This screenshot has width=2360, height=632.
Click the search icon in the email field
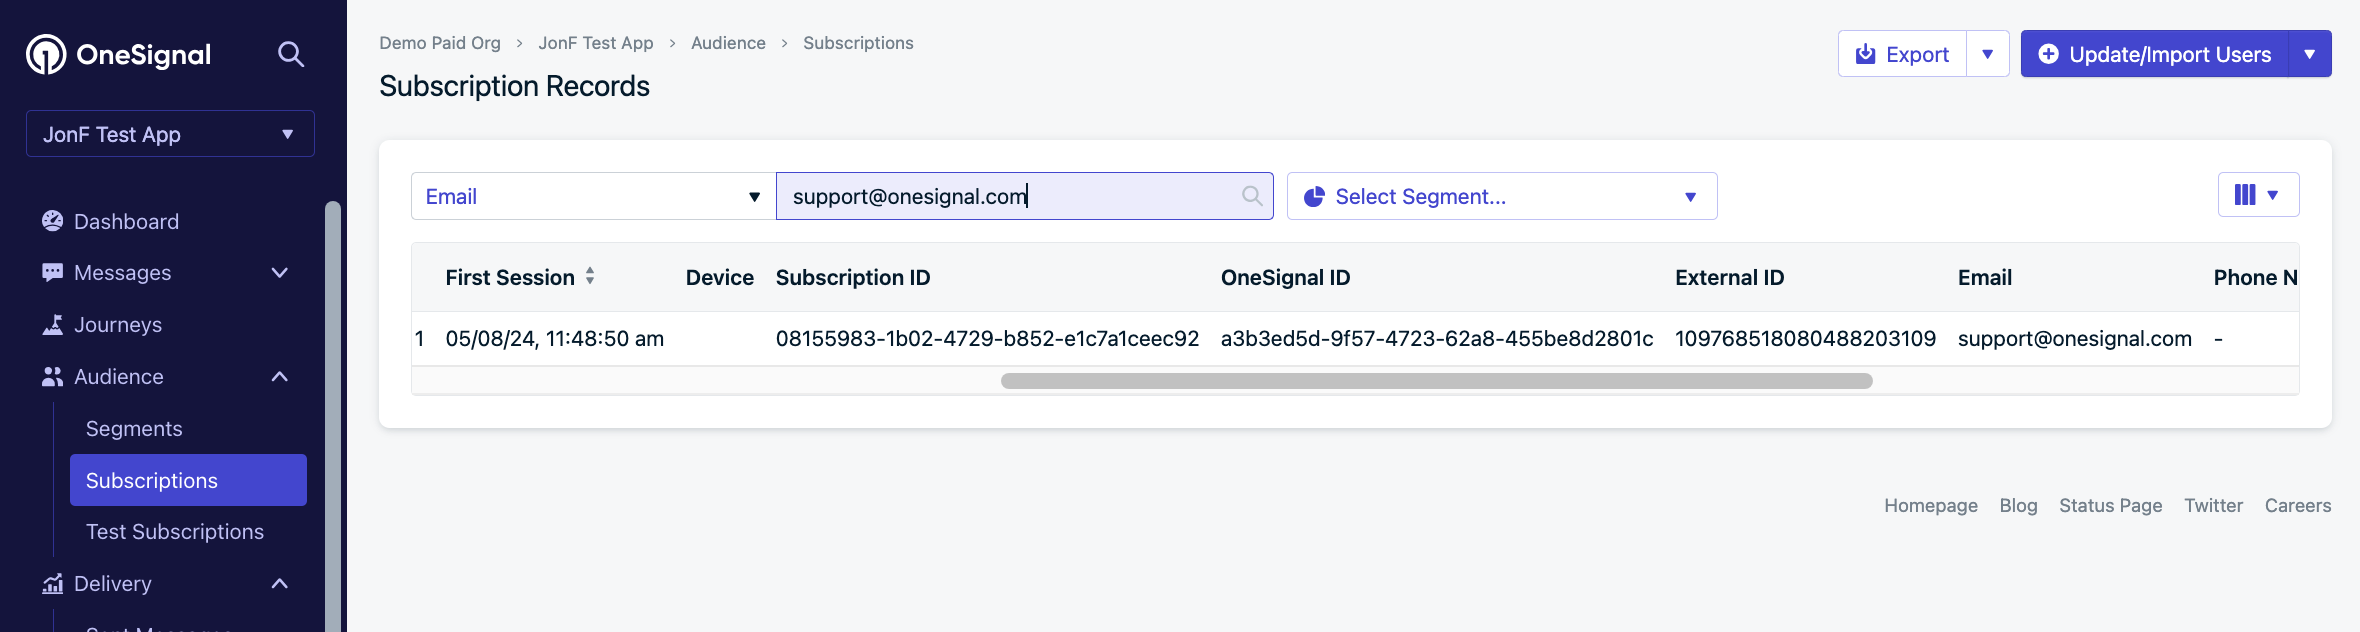[x=1252, y=196]
